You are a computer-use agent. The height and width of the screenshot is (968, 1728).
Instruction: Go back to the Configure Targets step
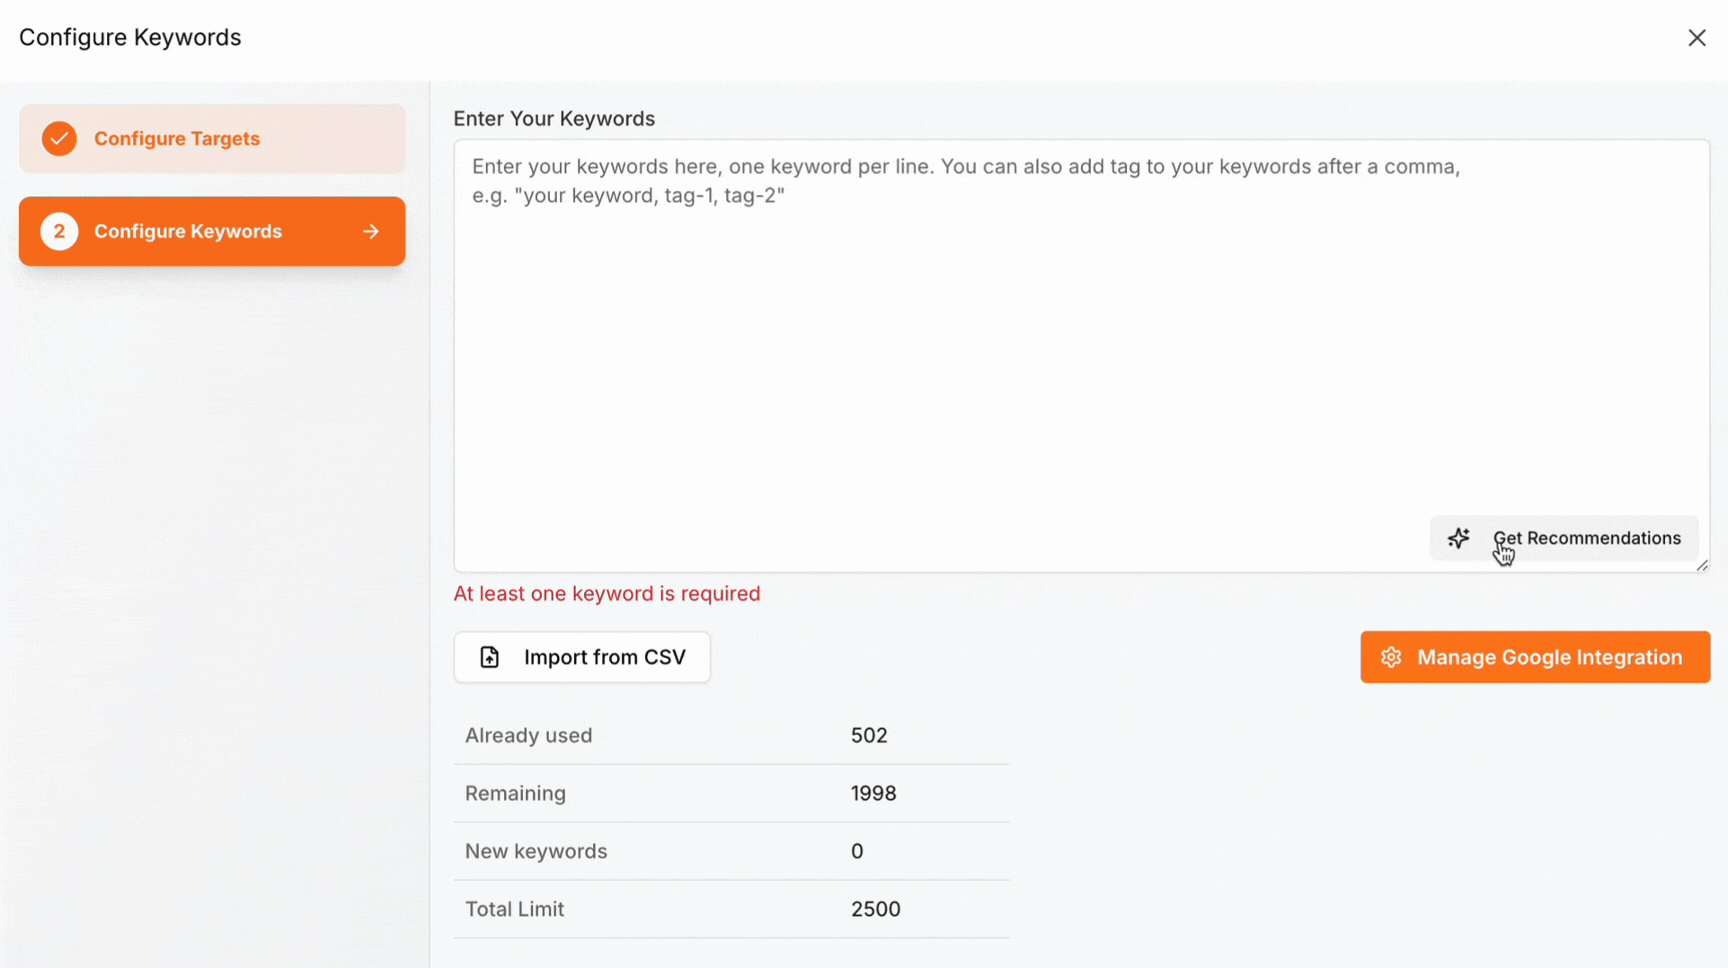[x=177, y=139]
